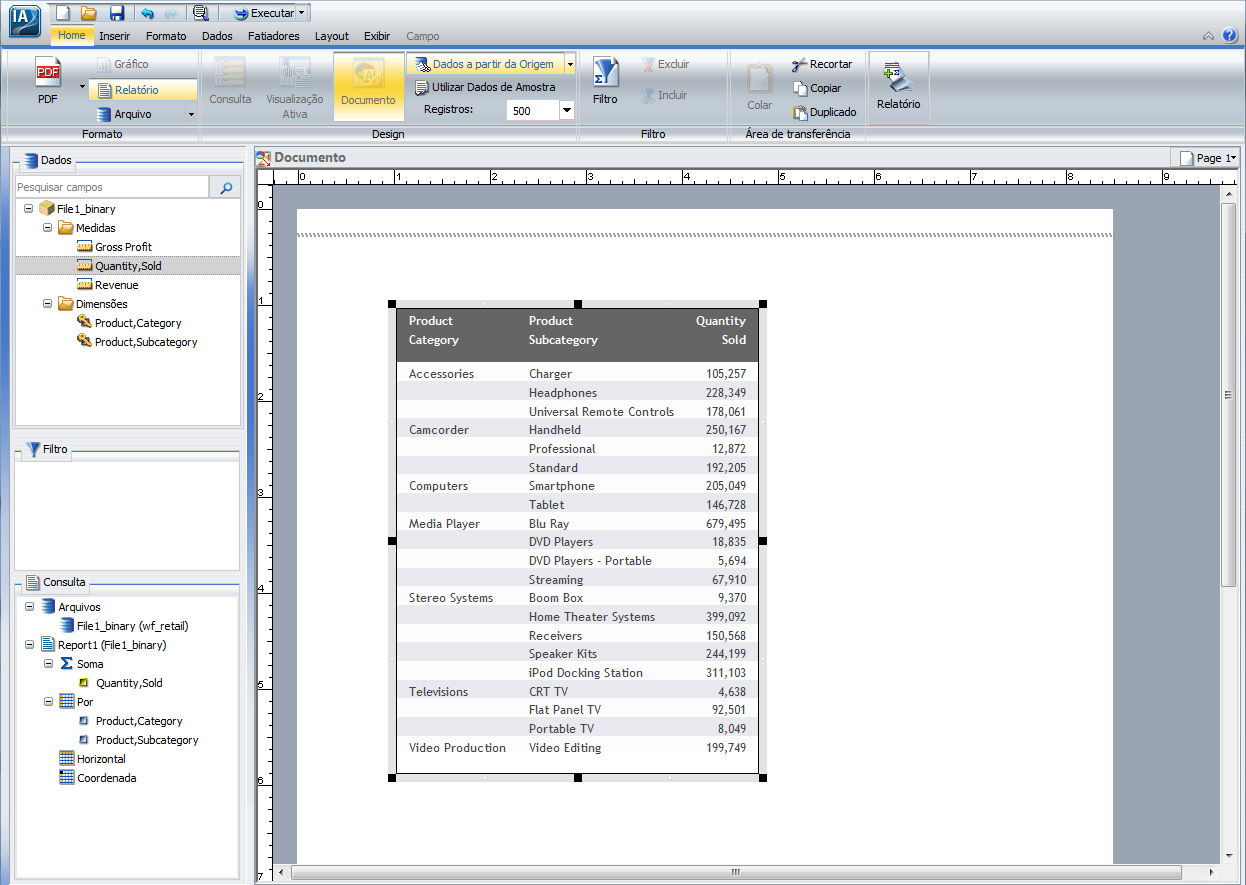Collapse the Medidas folder

(x=47, y=228)
